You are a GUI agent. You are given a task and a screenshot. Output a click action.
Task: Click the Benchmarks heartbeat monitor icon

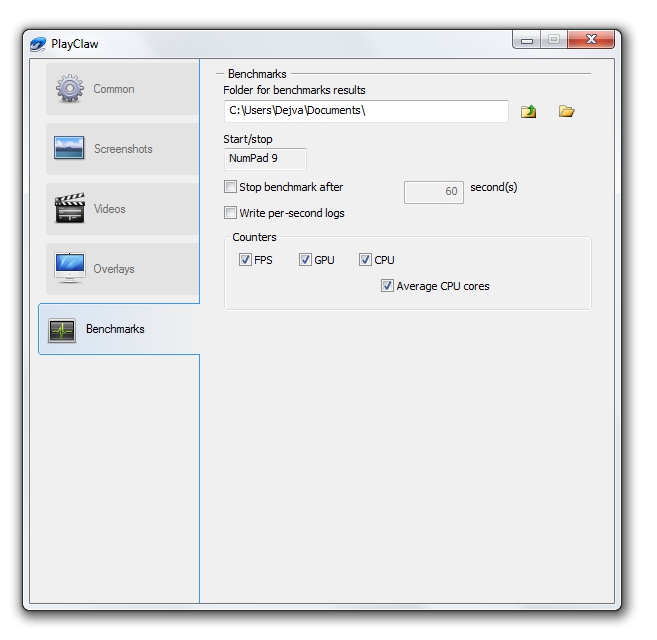(62, 330)
